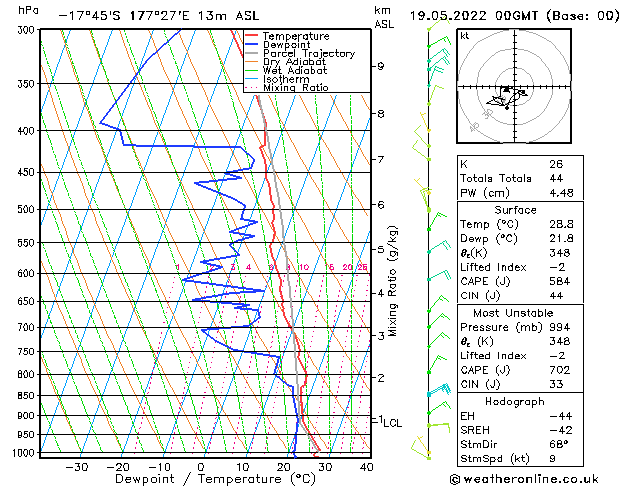Click the 'hPa' pressure axis unit label

click(x=28, y=11)
